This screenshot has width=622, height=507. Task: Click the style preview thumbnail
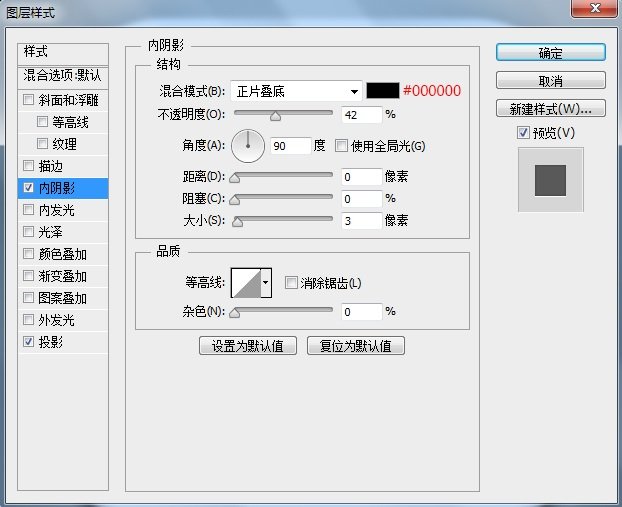pyautogui.click(x=551, y=180)
